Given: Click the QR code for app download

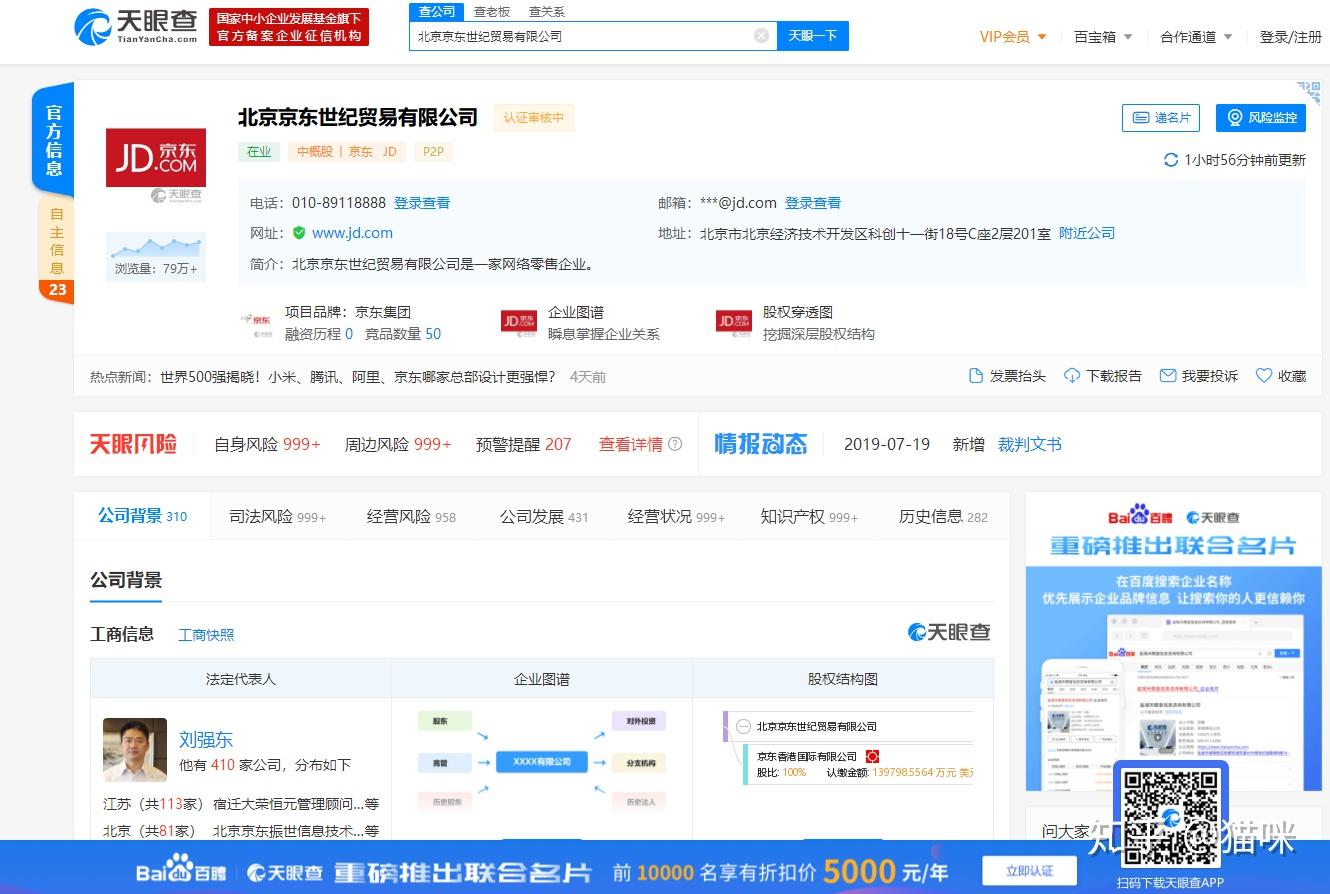Looking at the screenshot, I should pos(1170,817).
